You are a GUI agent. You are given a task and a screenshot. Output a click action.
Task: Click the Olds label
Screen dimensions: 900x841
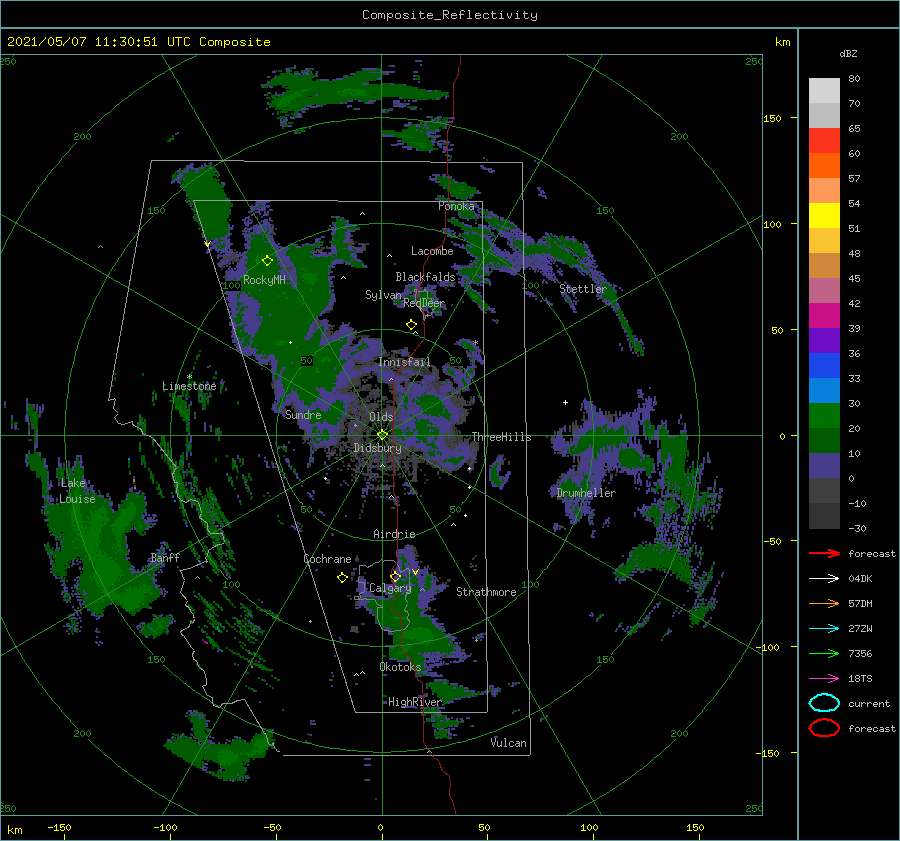pyautogui.click(x=381, y=416)
